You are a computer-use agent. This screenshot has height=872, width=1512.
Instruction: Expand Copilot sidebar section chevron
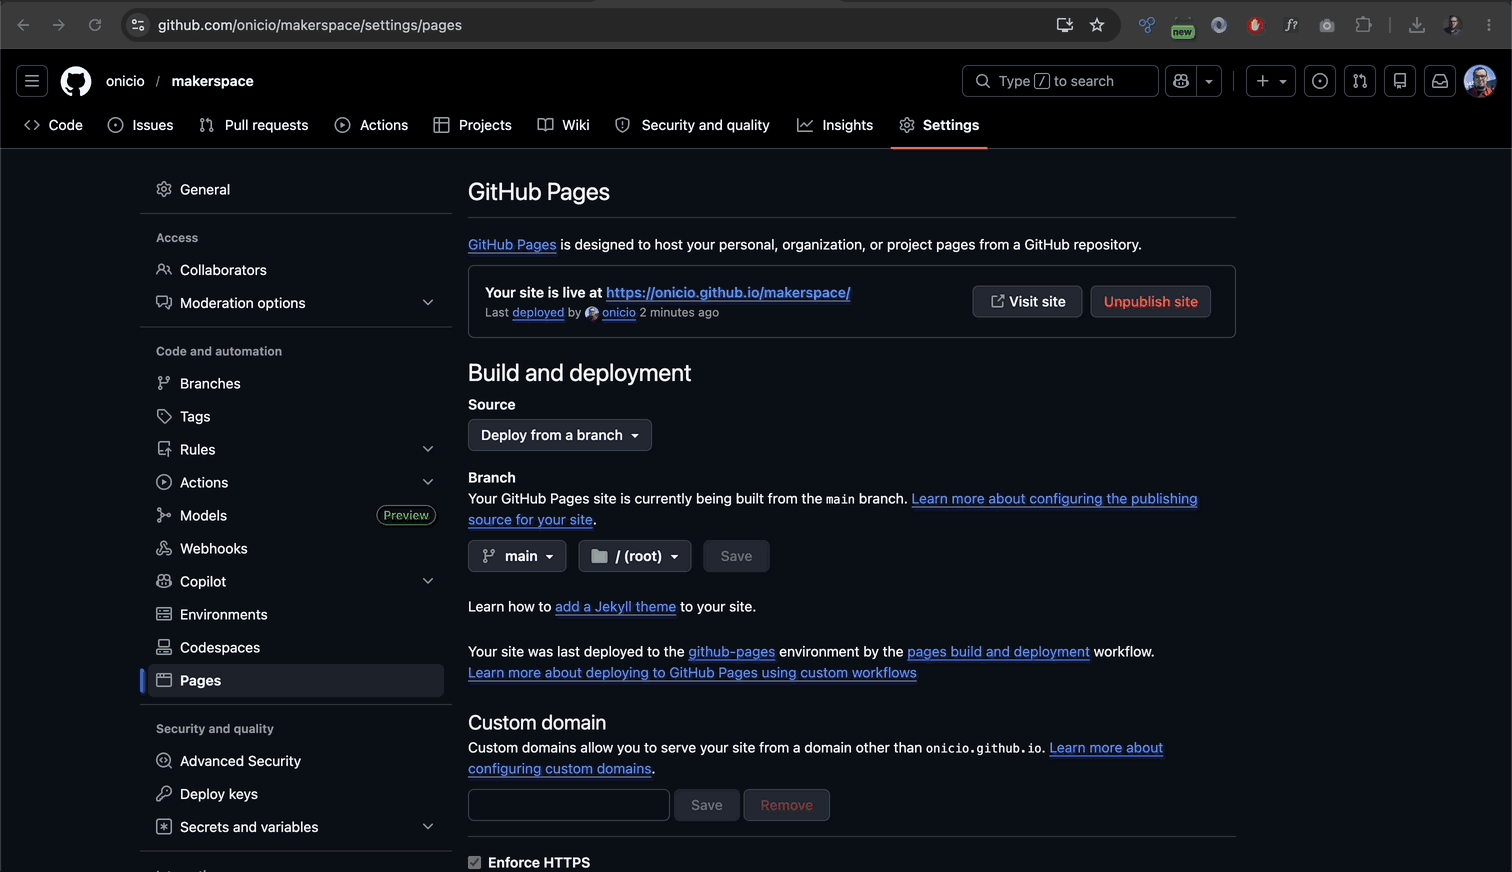(x=428, y=581)
